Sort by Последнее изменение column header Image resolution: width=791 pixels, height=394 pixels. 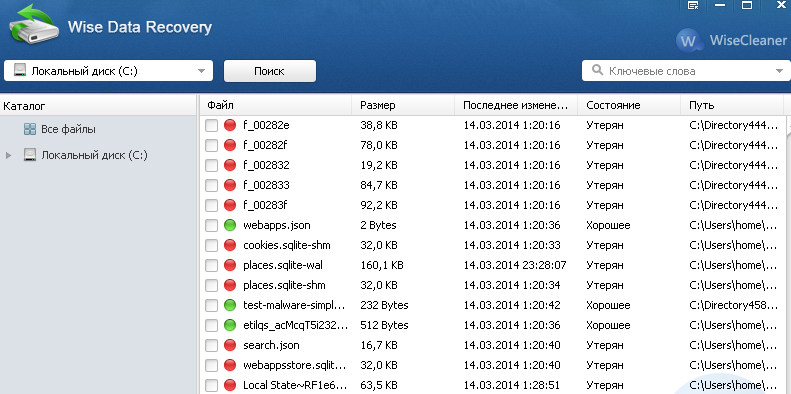[x=516, y=105]
